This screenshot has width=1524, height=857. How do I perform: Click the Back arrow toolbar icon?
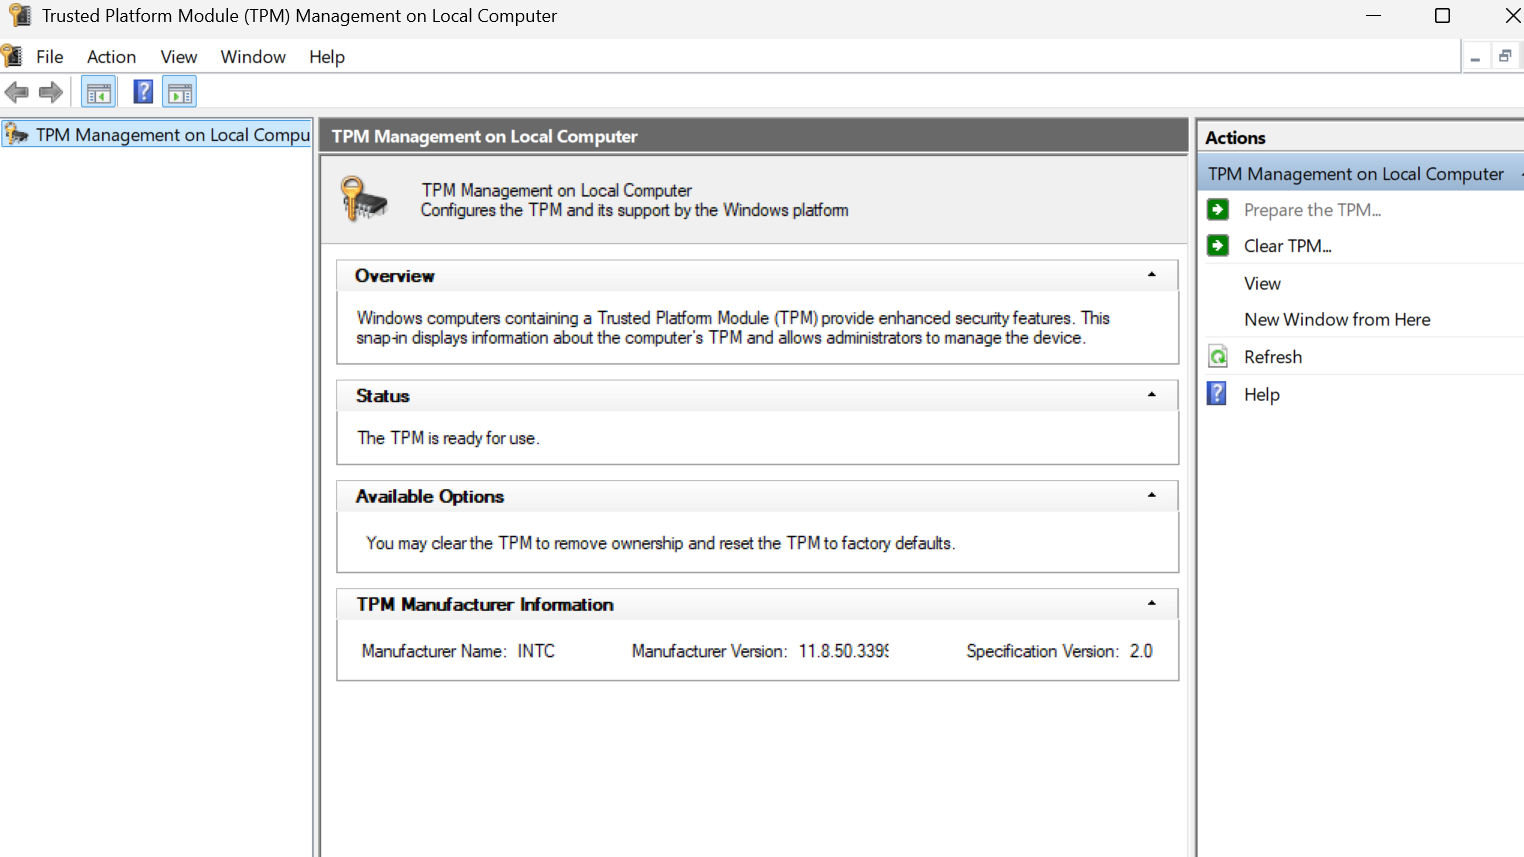tap(17, 93)
